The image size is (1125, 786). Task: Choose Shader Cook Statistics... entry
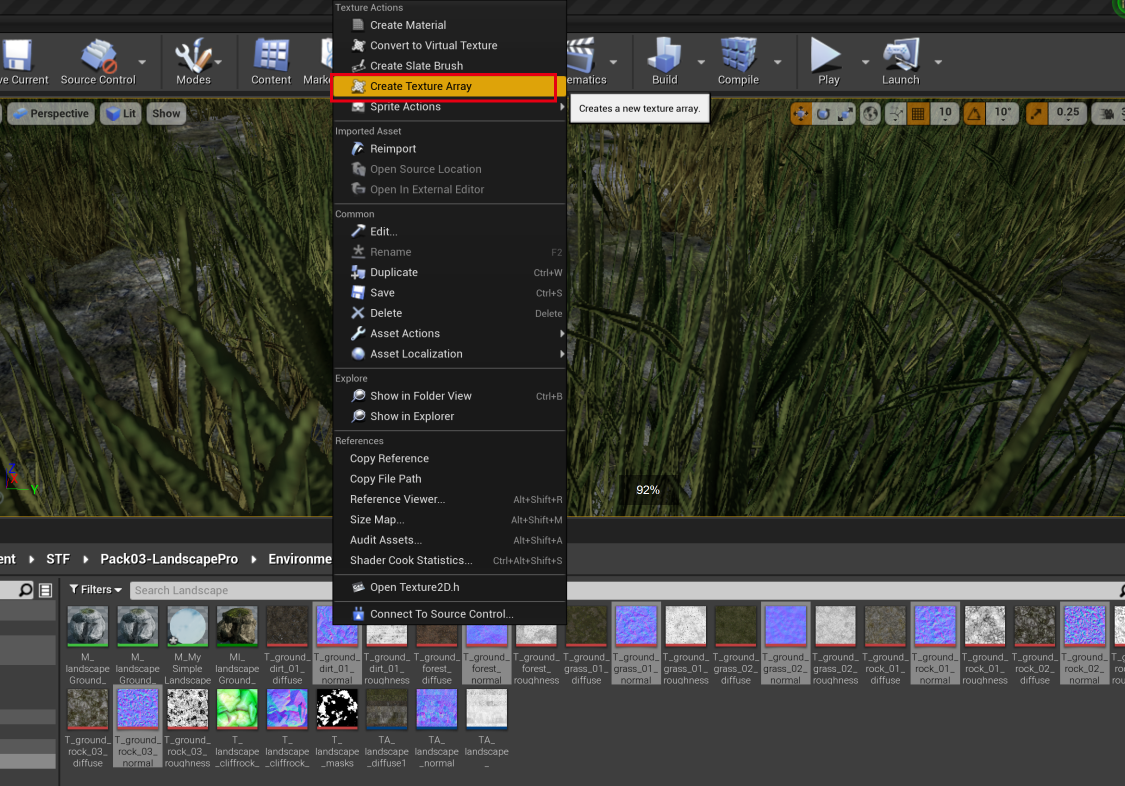pyautogui.click(x=450, y=560)
